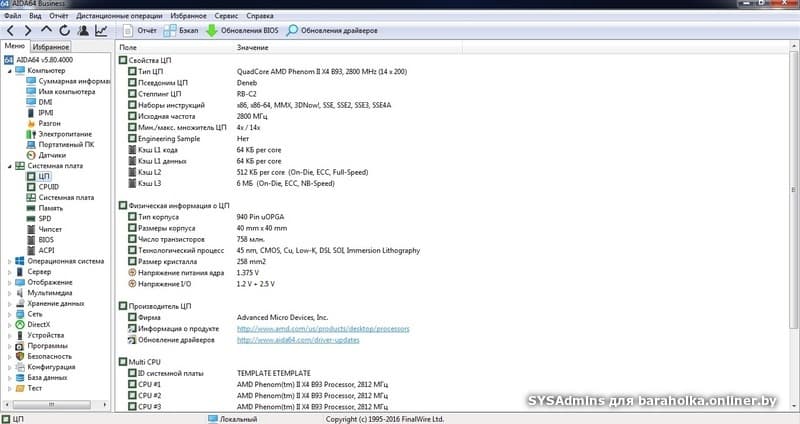Collapse the Системная плата tree branch
This screenshot has width=800, height=424.
pos(9,166)
